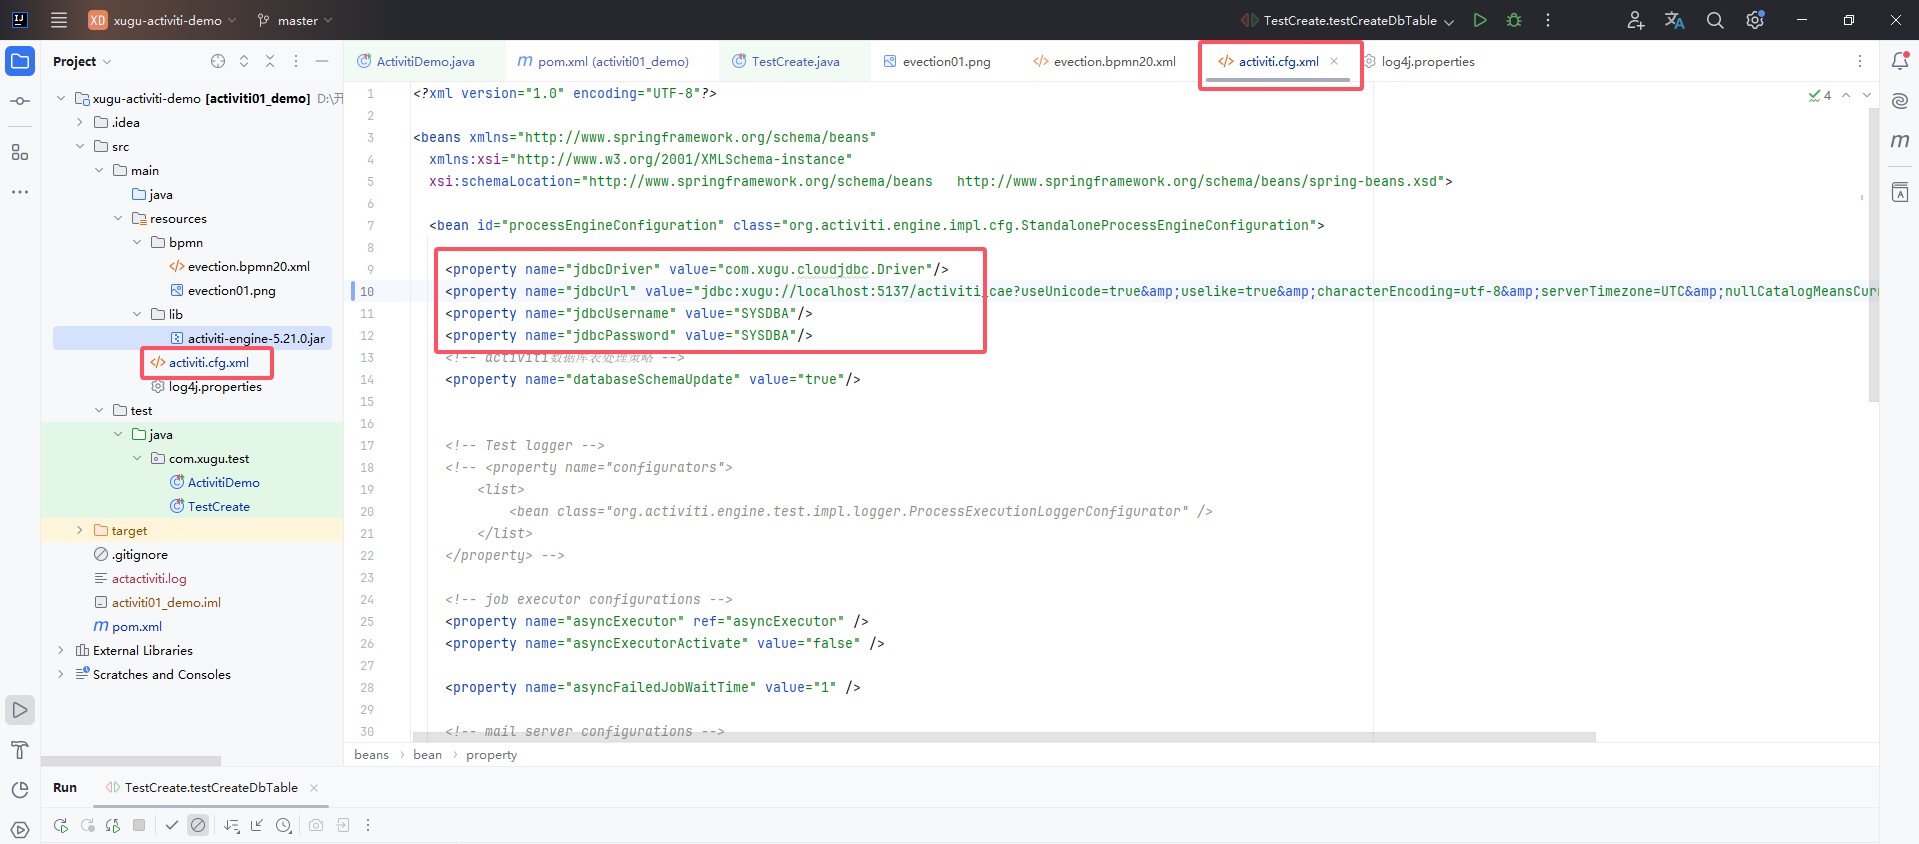The height and width of the screenshot is (844, 1919).
Task: Start debugging with the bug icon
Action: point(1514,20)
